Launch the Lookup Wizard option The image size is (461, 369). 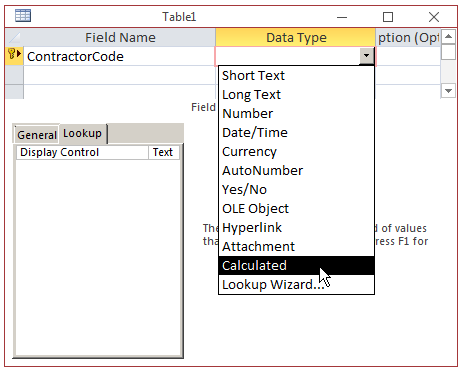click(x=296, y=285)
